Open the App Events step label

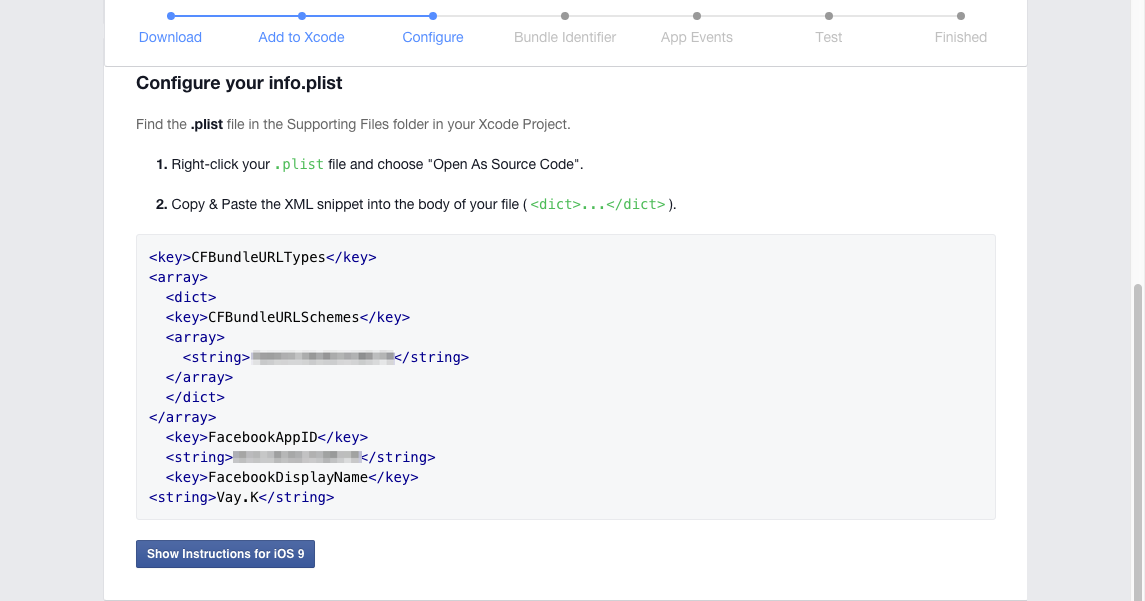click(x=697, y=37)
